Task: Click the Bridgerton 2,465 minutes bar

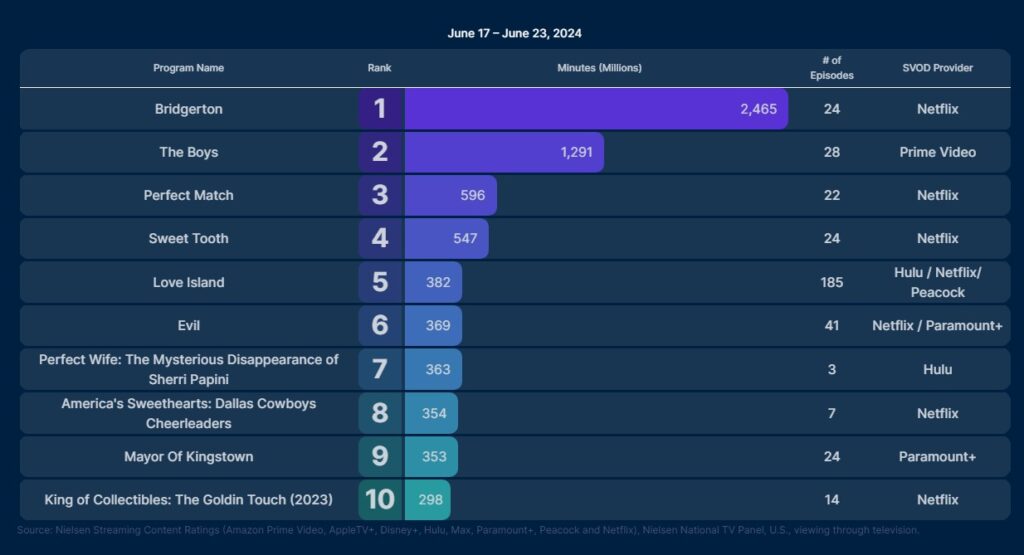Action: pos(596,109)
